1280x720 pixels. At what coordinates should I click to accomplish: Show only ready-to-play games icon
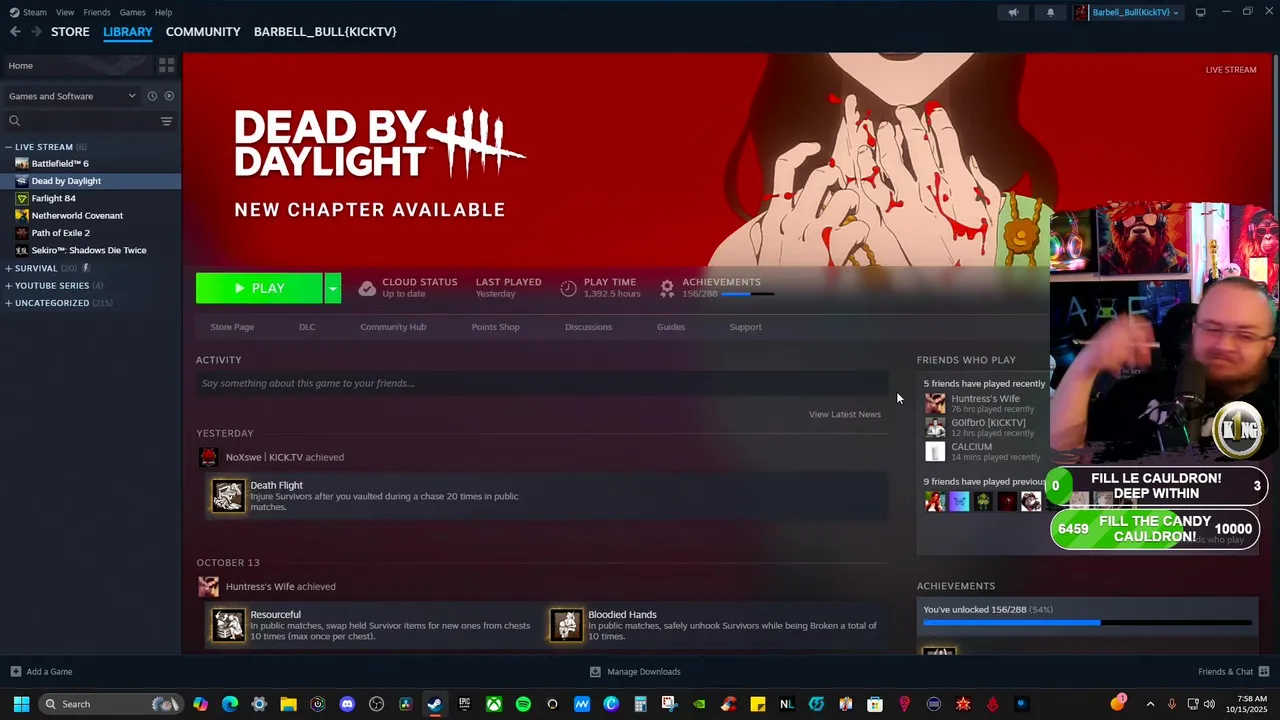pyautogui.click(x=169, y=96)
